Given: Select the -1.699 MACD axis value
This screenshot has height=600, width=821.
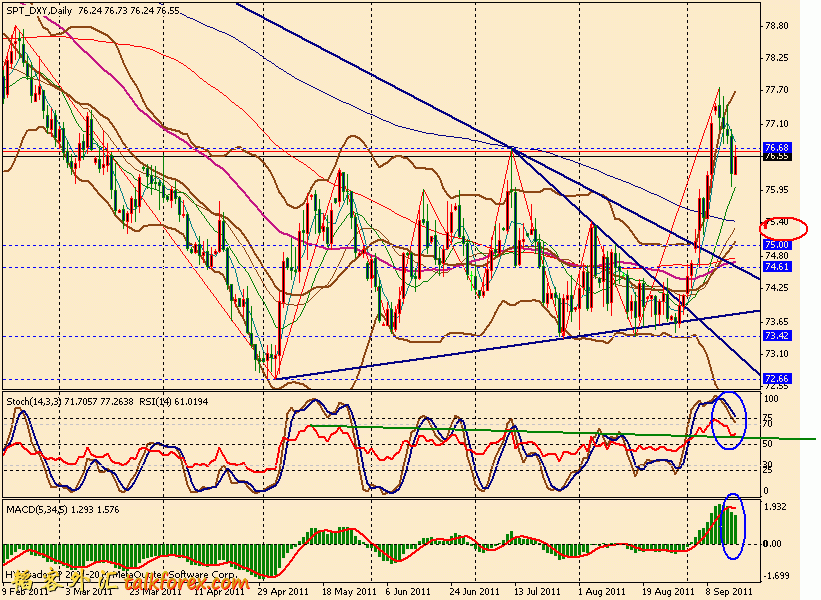Looking at the screenshot, I should point(776,576).
